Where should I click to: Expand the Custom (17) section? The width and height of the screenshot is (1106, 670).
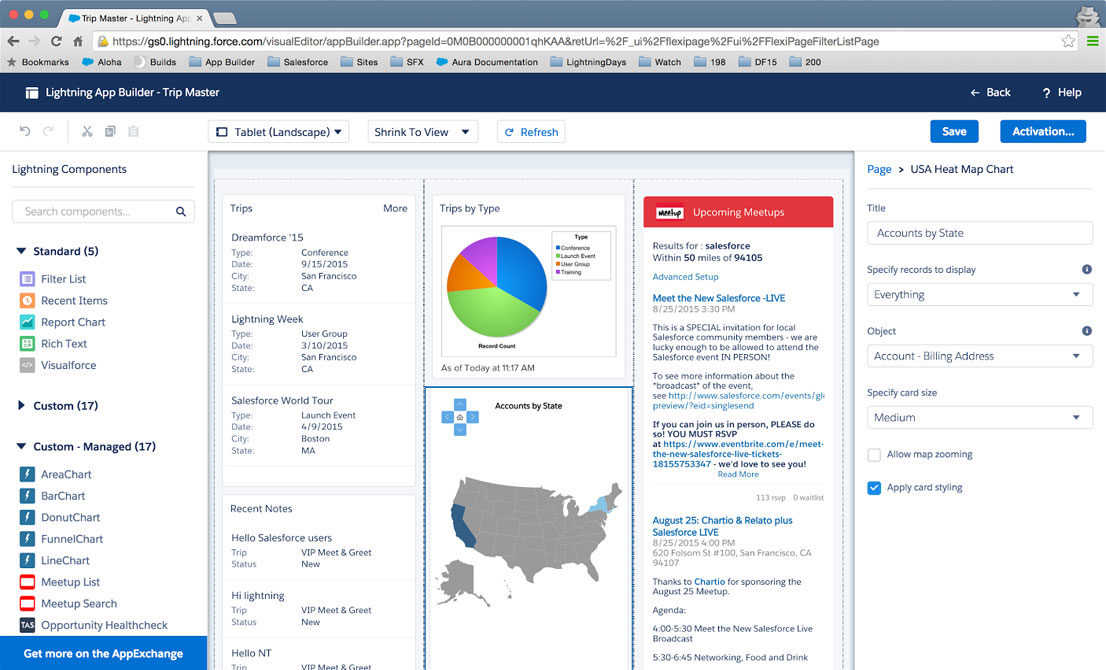(21, 406)
